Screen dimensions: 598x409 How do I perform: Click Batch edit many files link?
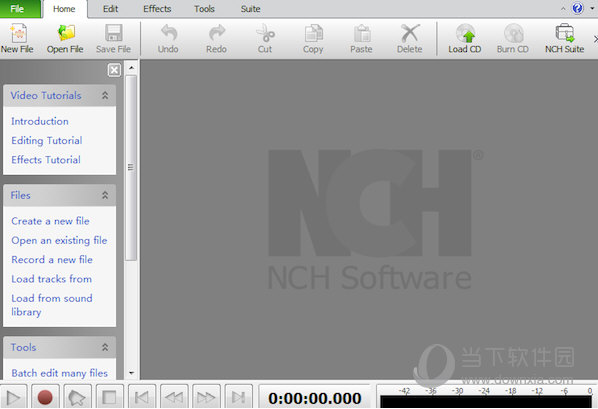point(60,373)
